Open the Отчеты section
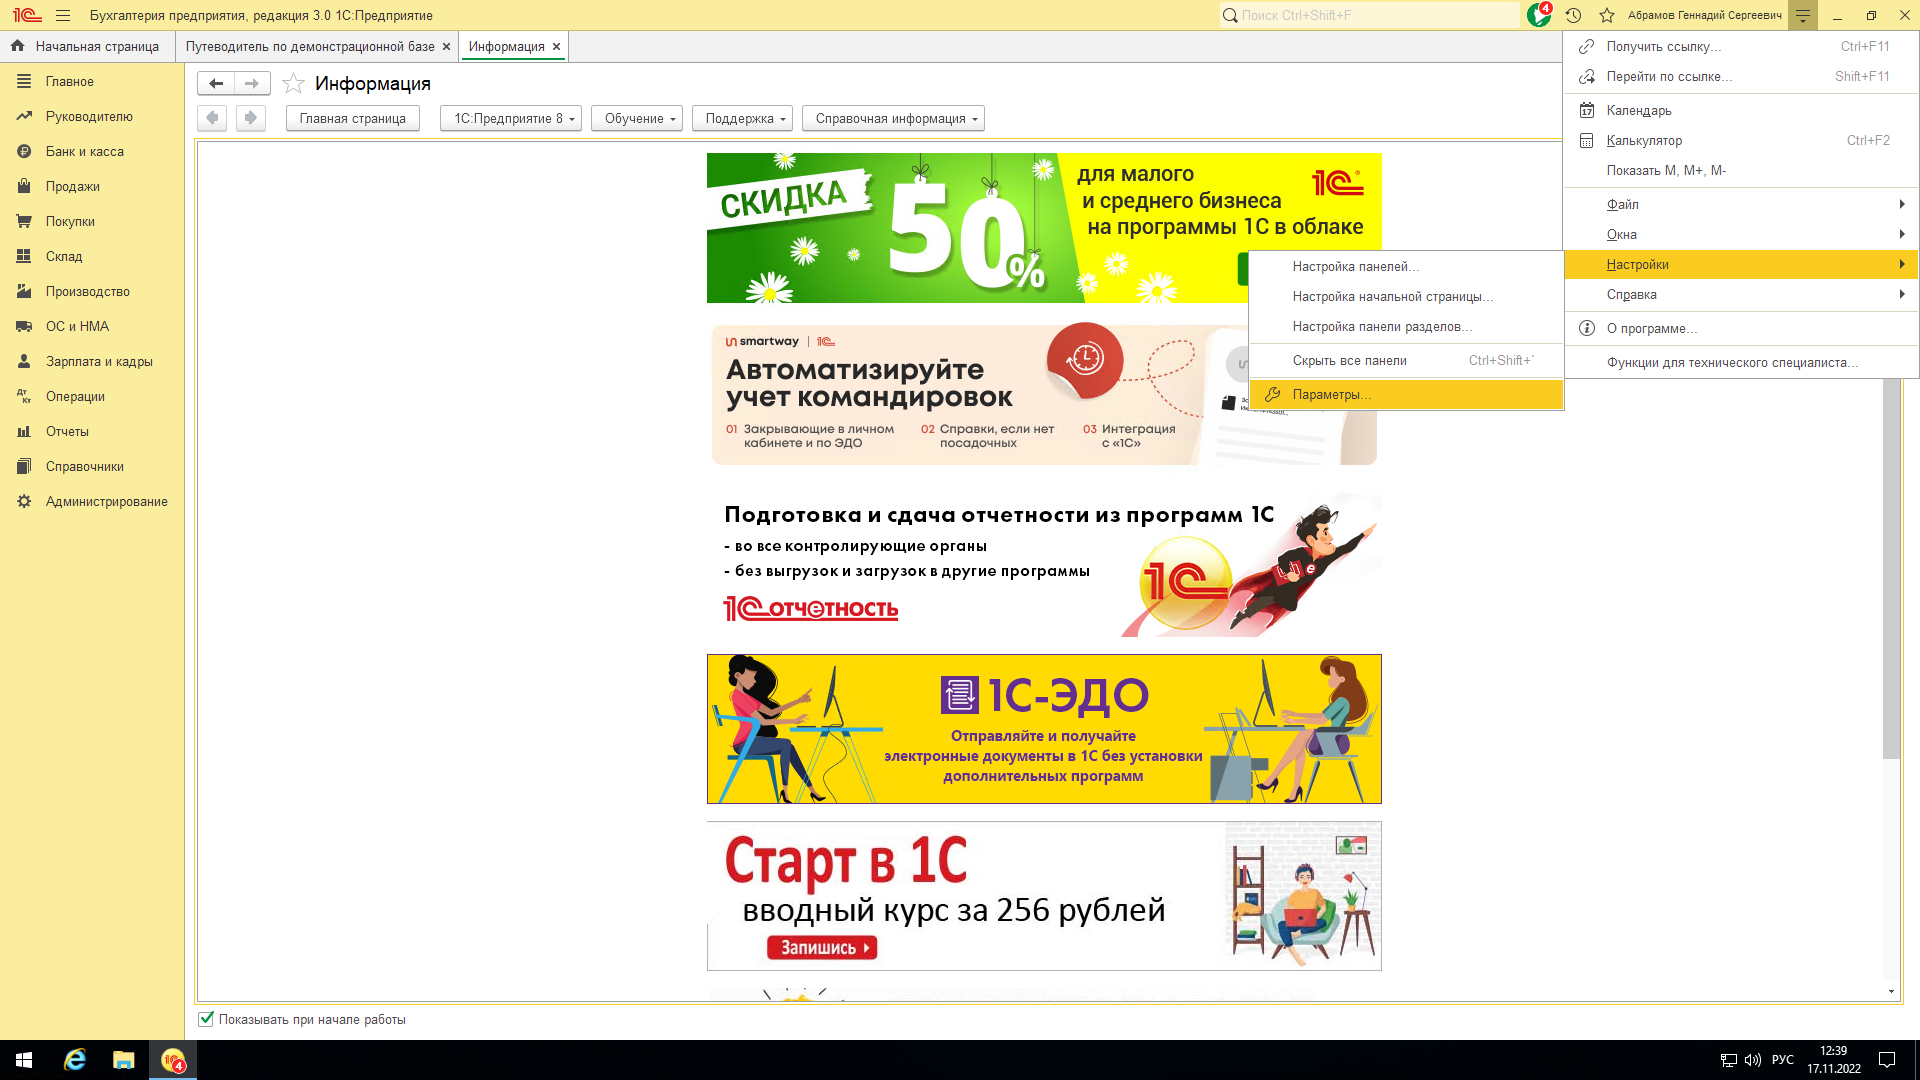 coord(92,432)
